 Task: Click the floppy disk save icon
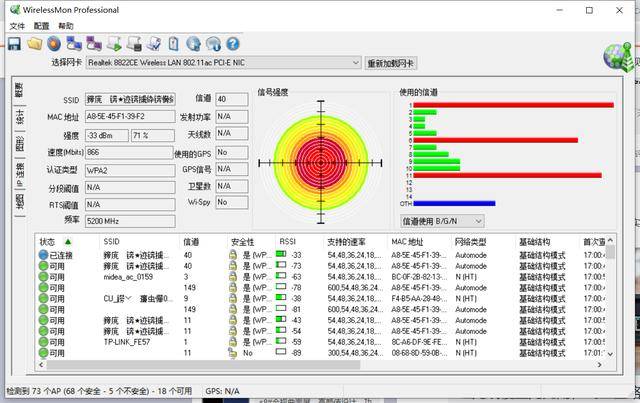[x=15, y=44]
